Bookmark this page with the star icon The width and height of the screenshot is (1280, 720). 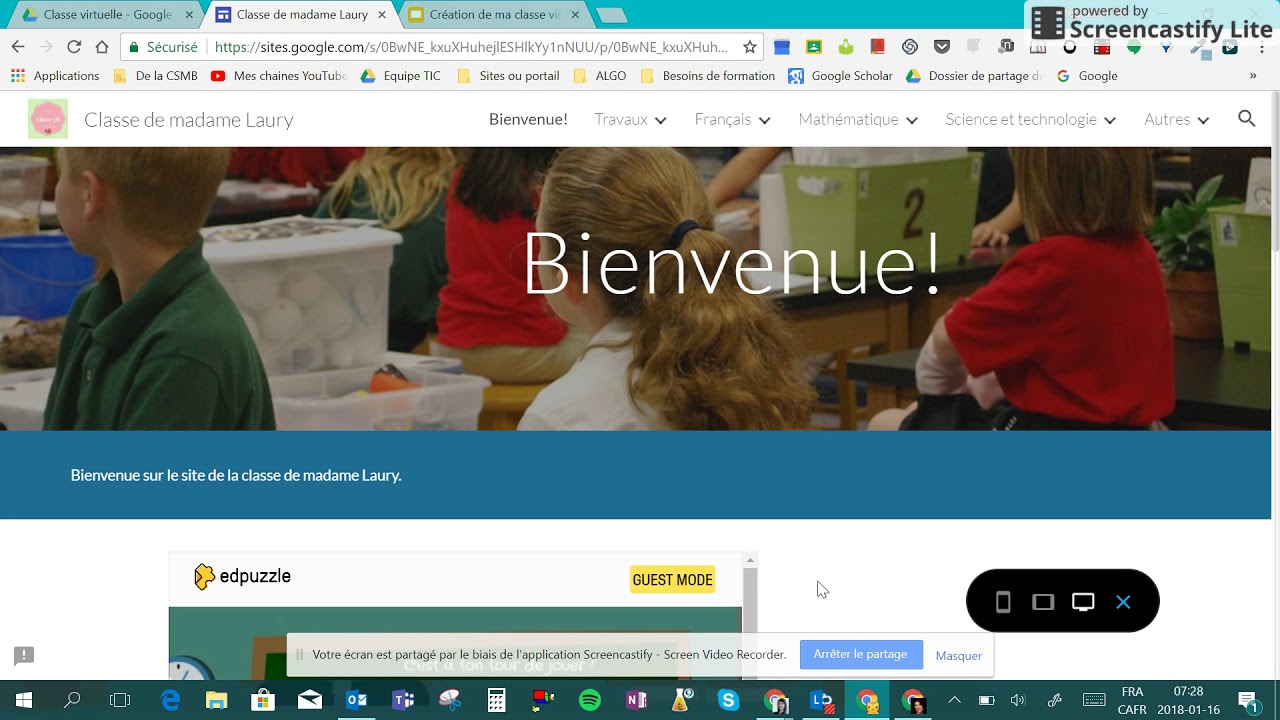click(749, 47)
